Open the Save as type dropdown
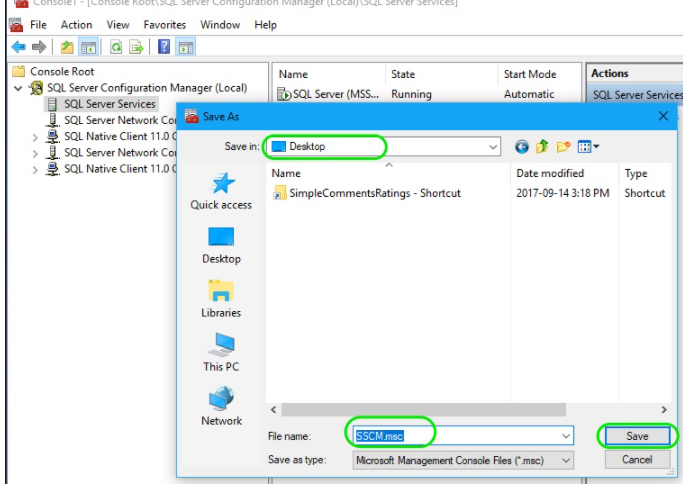 565,460
